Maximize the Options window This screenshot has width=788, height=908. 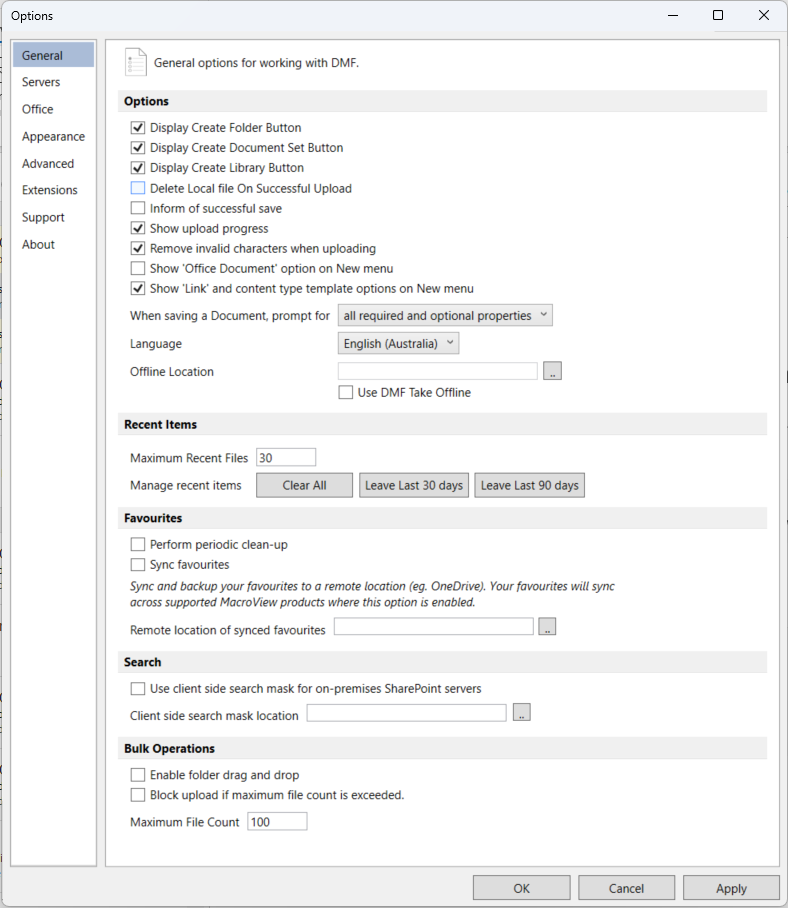coord(718,15)
